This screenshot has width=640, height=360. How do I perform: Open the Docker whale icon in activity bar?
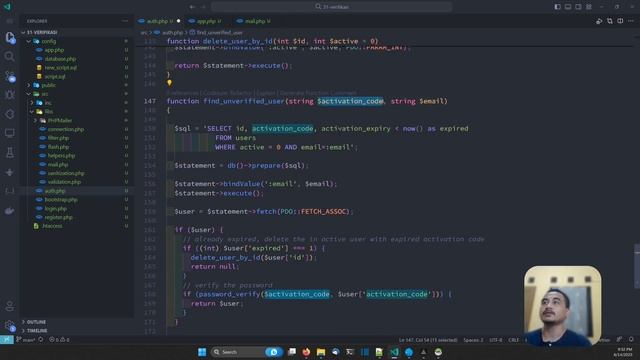pyautogui.click(x=9, y=211)
